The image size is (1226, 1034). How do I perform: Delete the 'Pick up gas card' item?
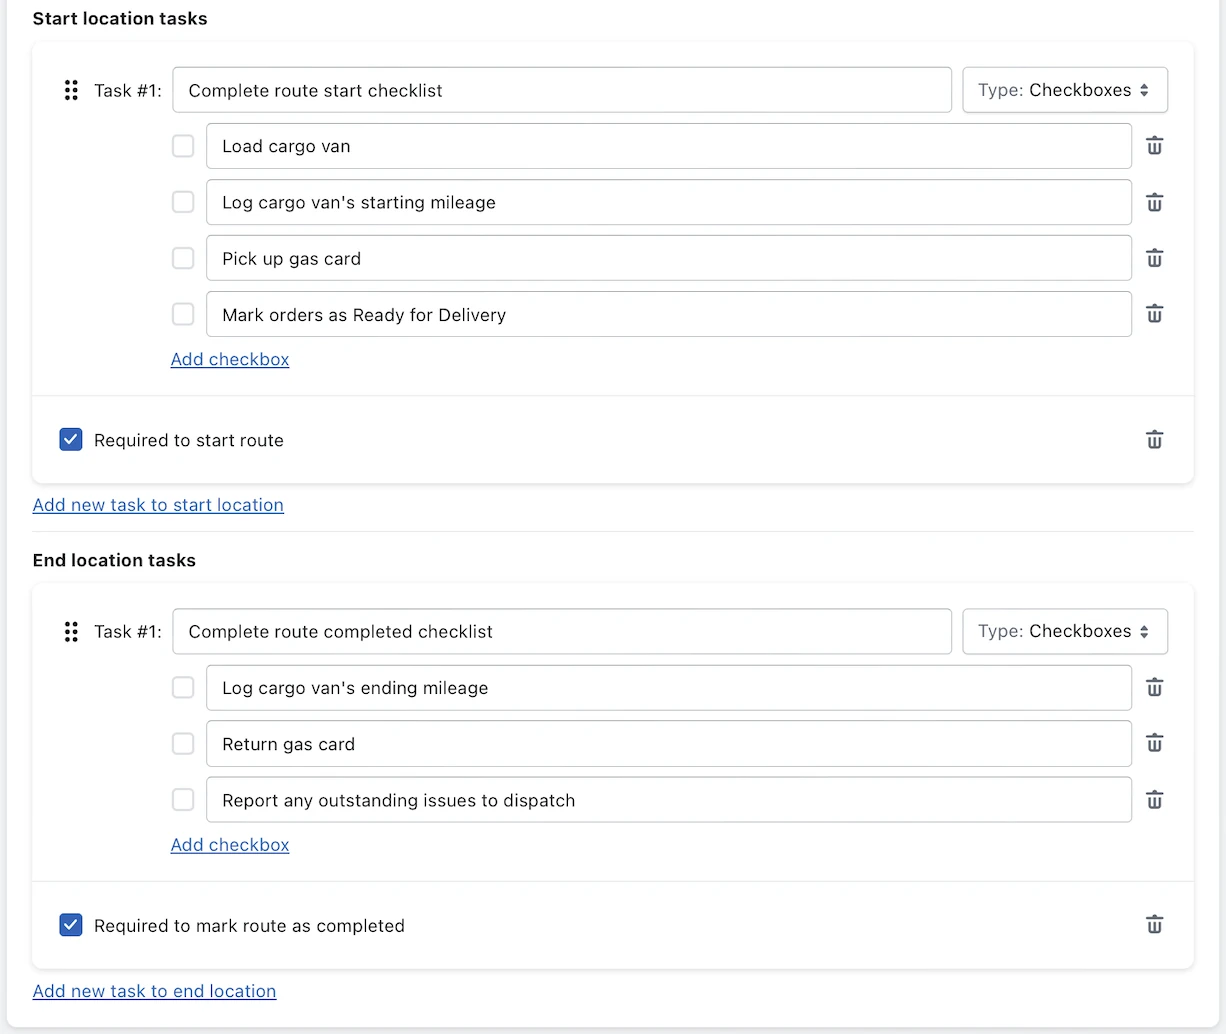1154,259
